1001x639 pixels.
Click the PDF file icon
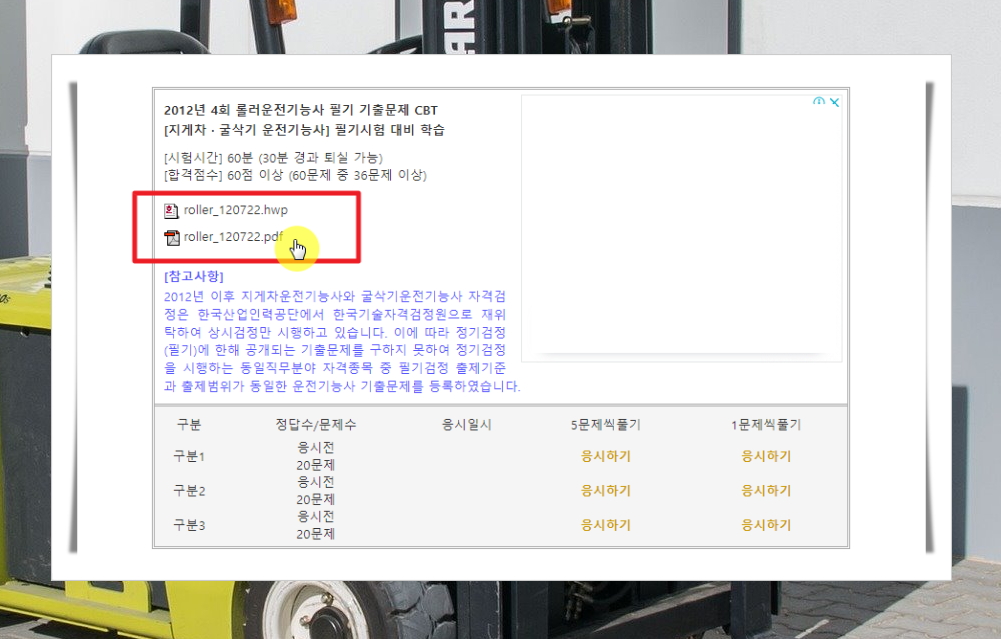click(172, 238)
